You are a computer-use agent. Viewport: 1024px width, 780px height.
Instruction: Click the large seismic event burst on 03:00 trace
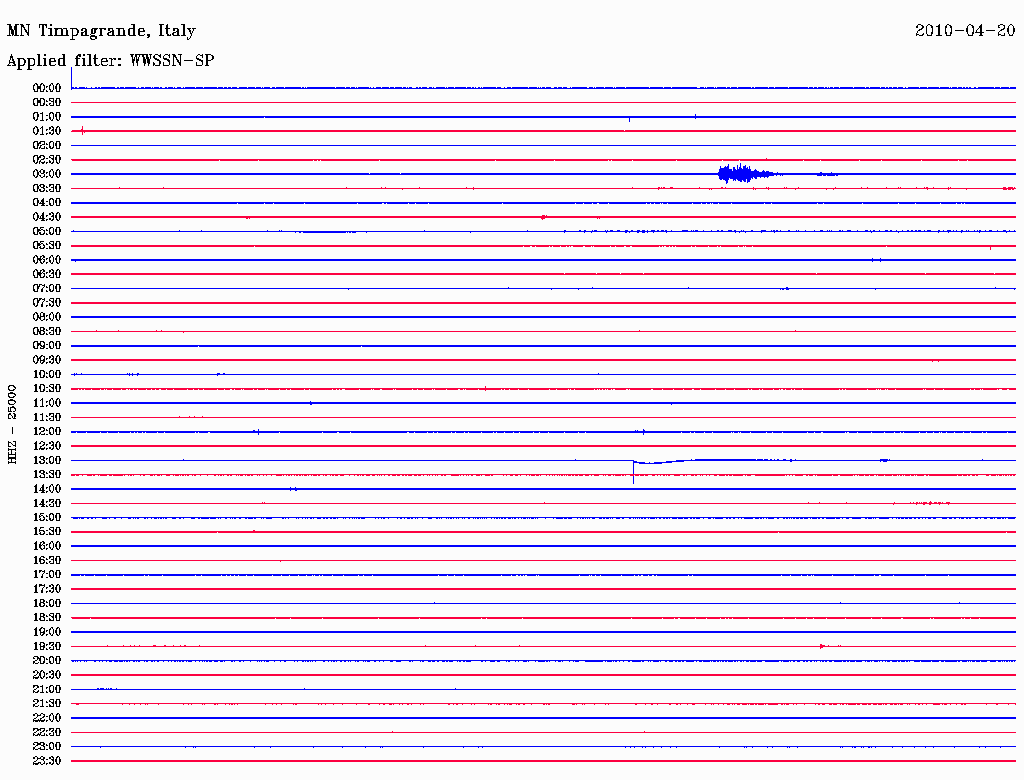click(x=748, y=174)
